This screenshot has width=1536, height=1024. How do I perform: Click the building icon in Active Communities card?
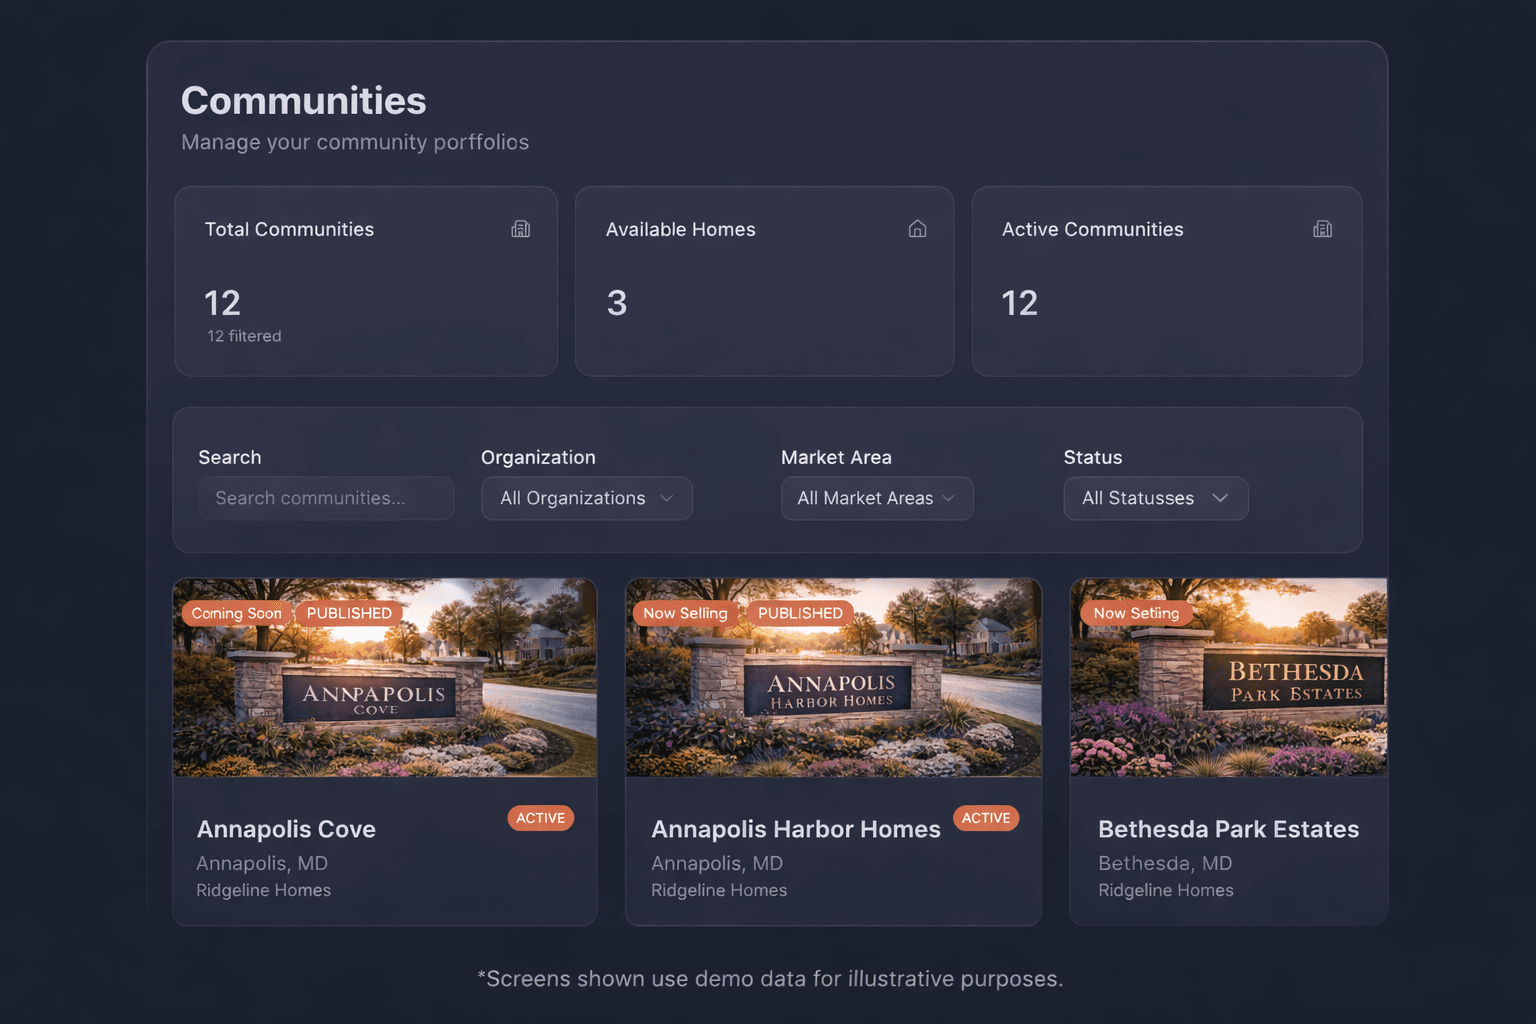click(x=1322, y=229)
